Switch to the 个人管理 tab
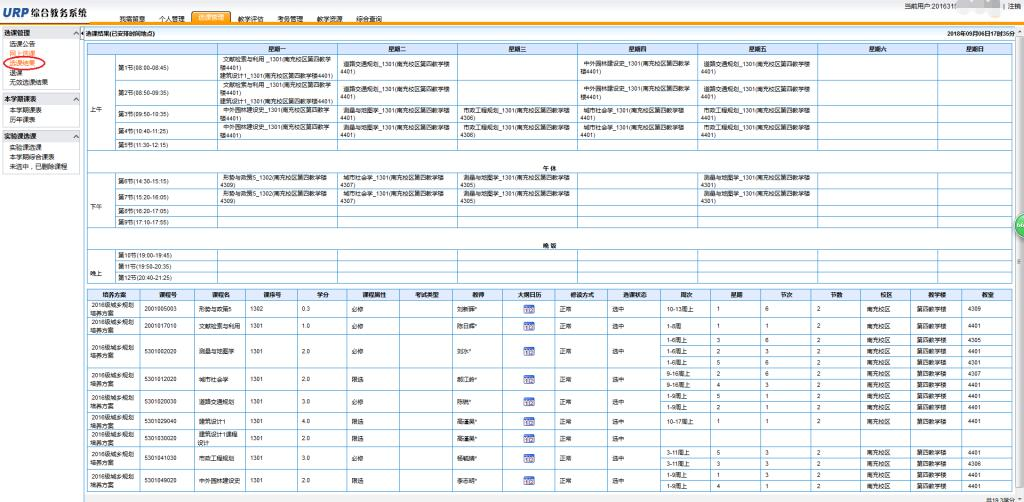 (x=172, y=19)
